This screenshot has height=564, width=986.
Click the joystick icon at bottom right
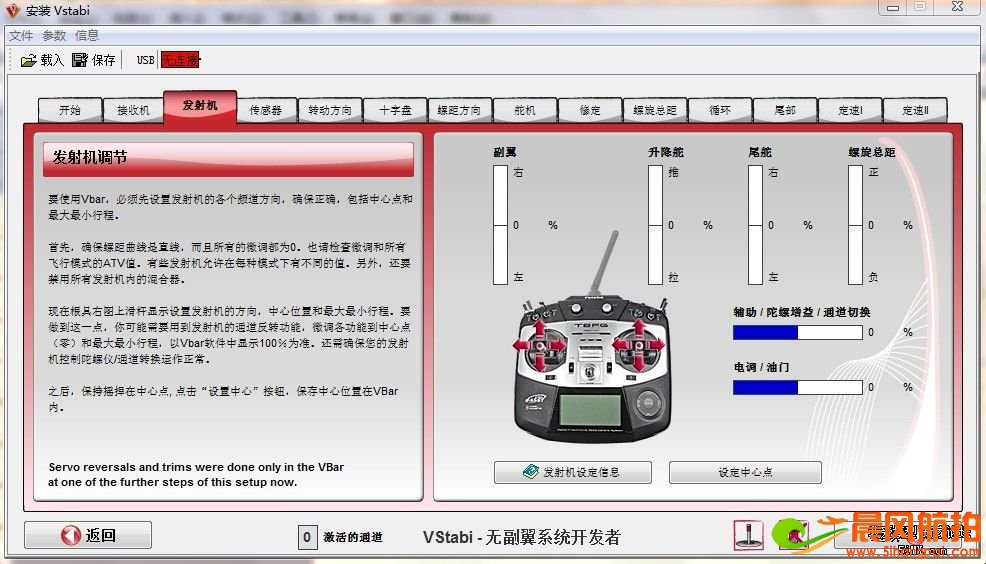[x=748, y=535]
